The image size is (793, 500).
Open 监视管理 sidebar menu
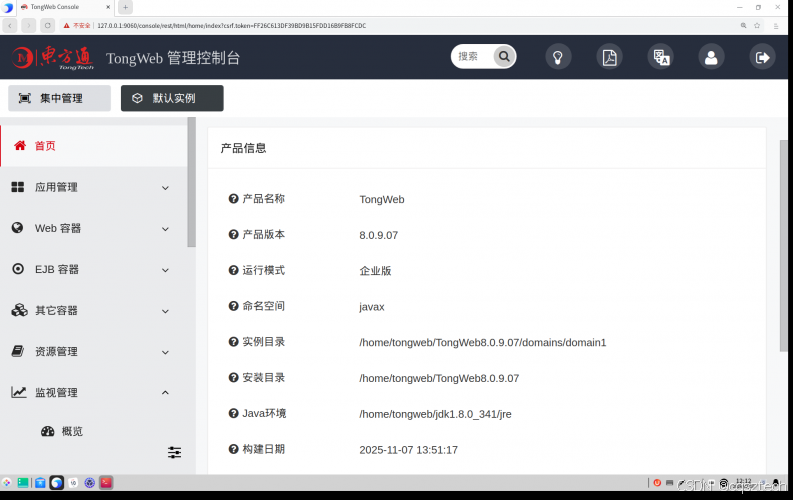point(94,392)
